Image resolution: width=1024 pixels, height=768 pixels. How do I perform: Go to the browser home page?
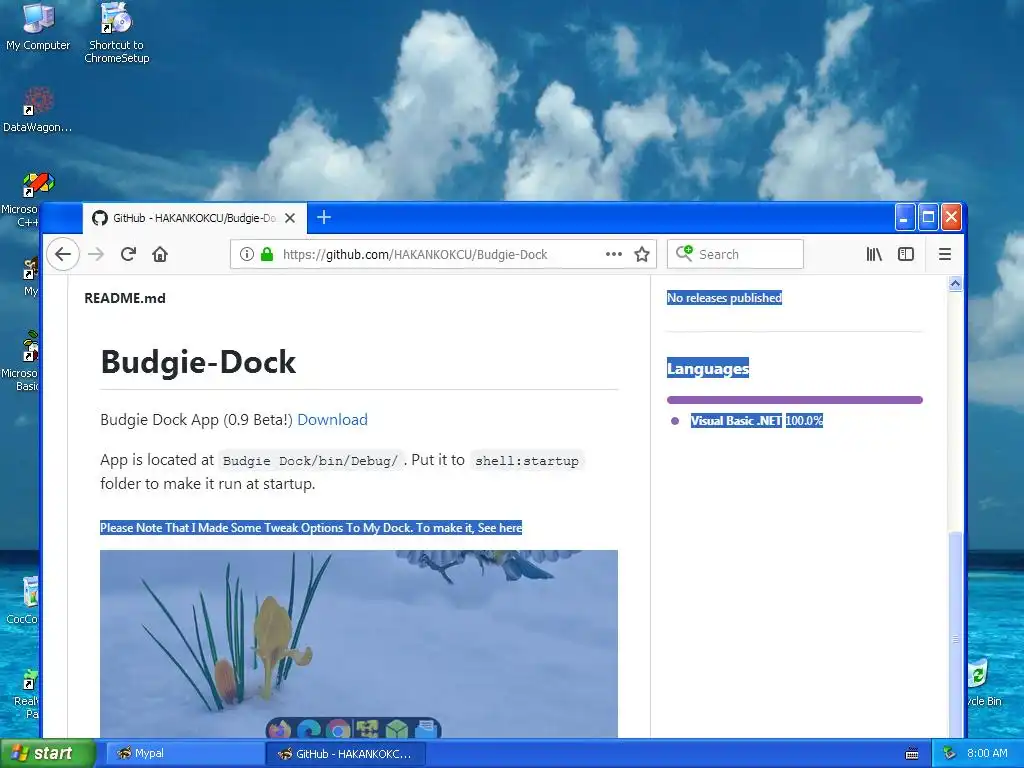(x=160, y=254)
